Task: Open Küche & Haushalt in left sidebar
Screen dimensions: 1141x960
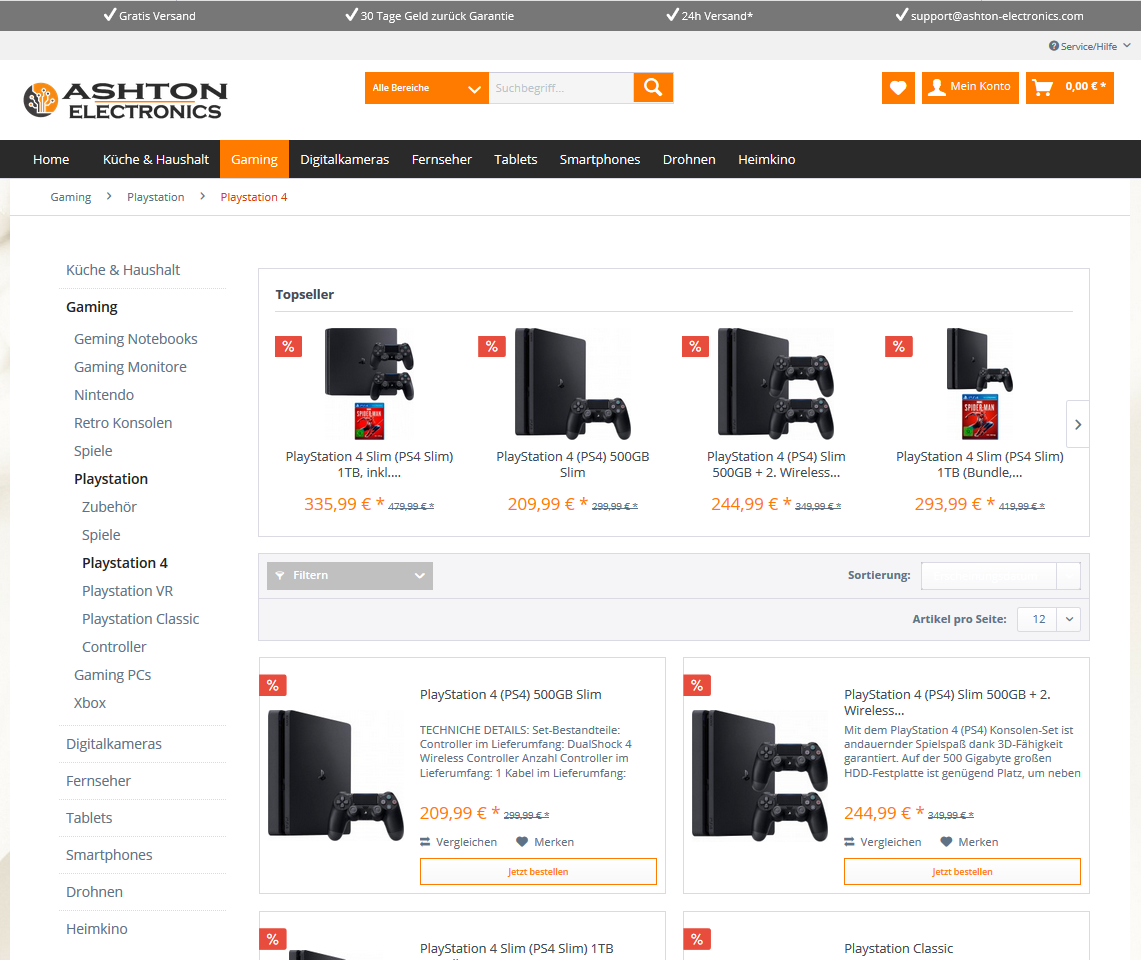Action: (x=123, y=270)
